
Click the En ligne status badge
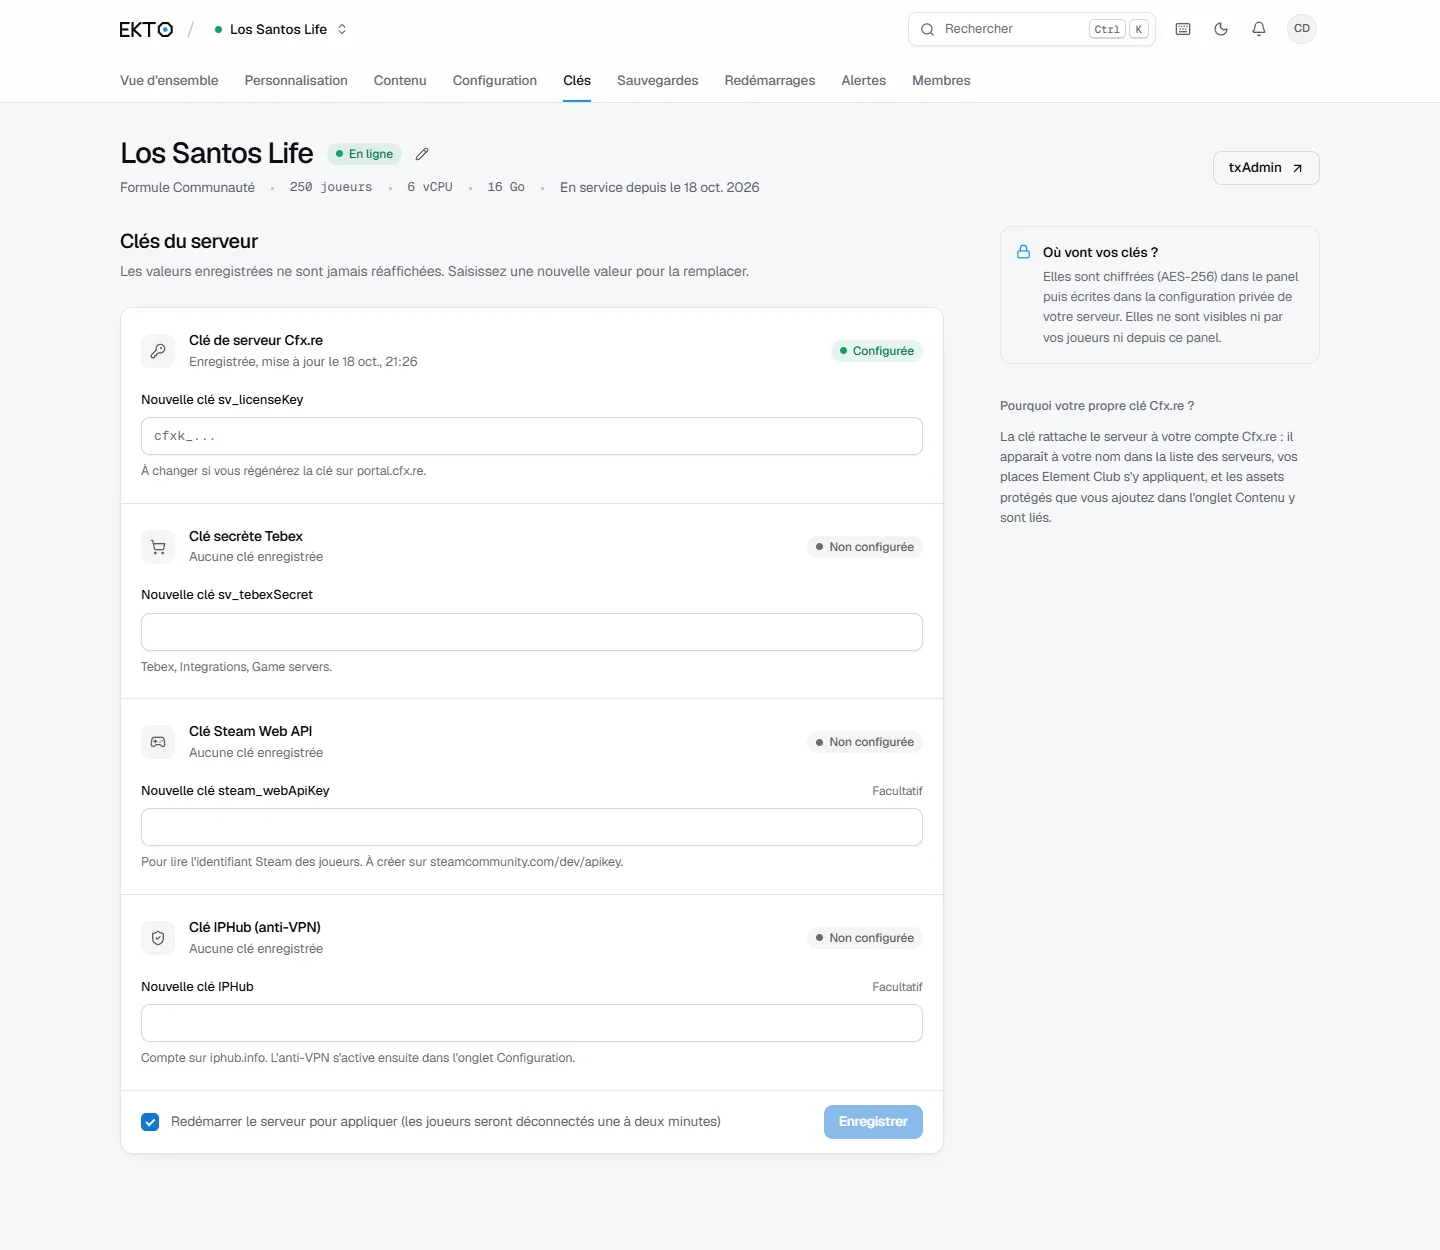tap(365, 154)
